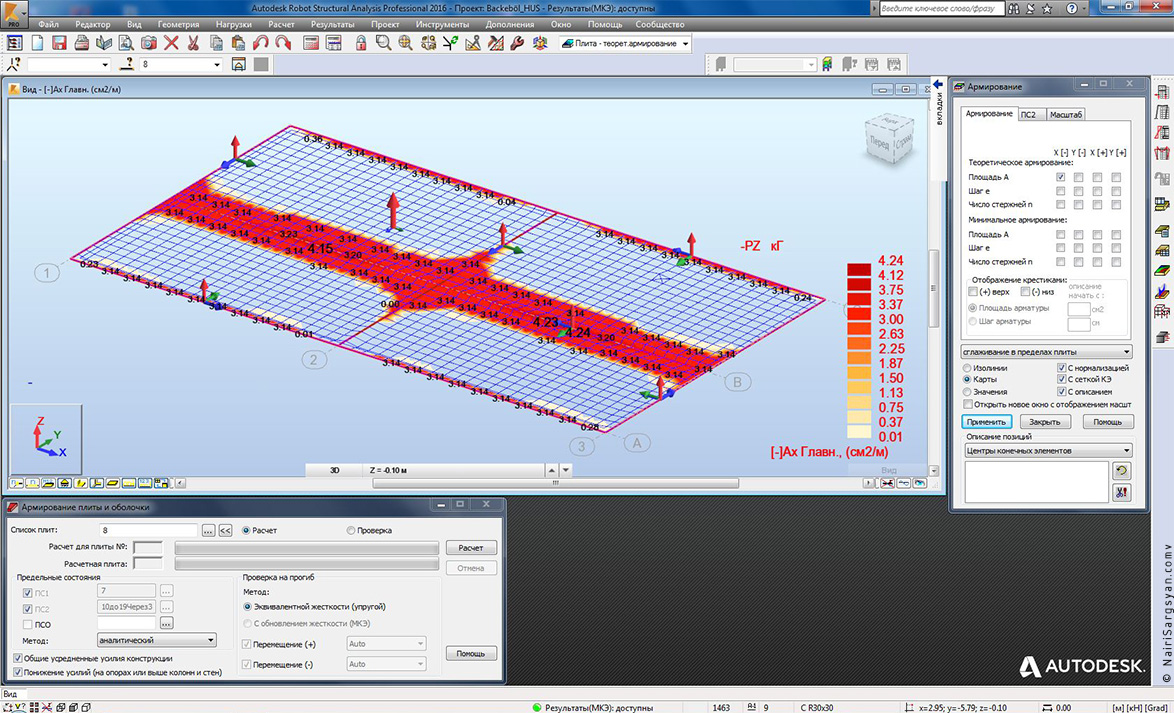1174x713 pixels.
Task: Click the top icon in right vertical toolbar
Action: point(1162,92)
